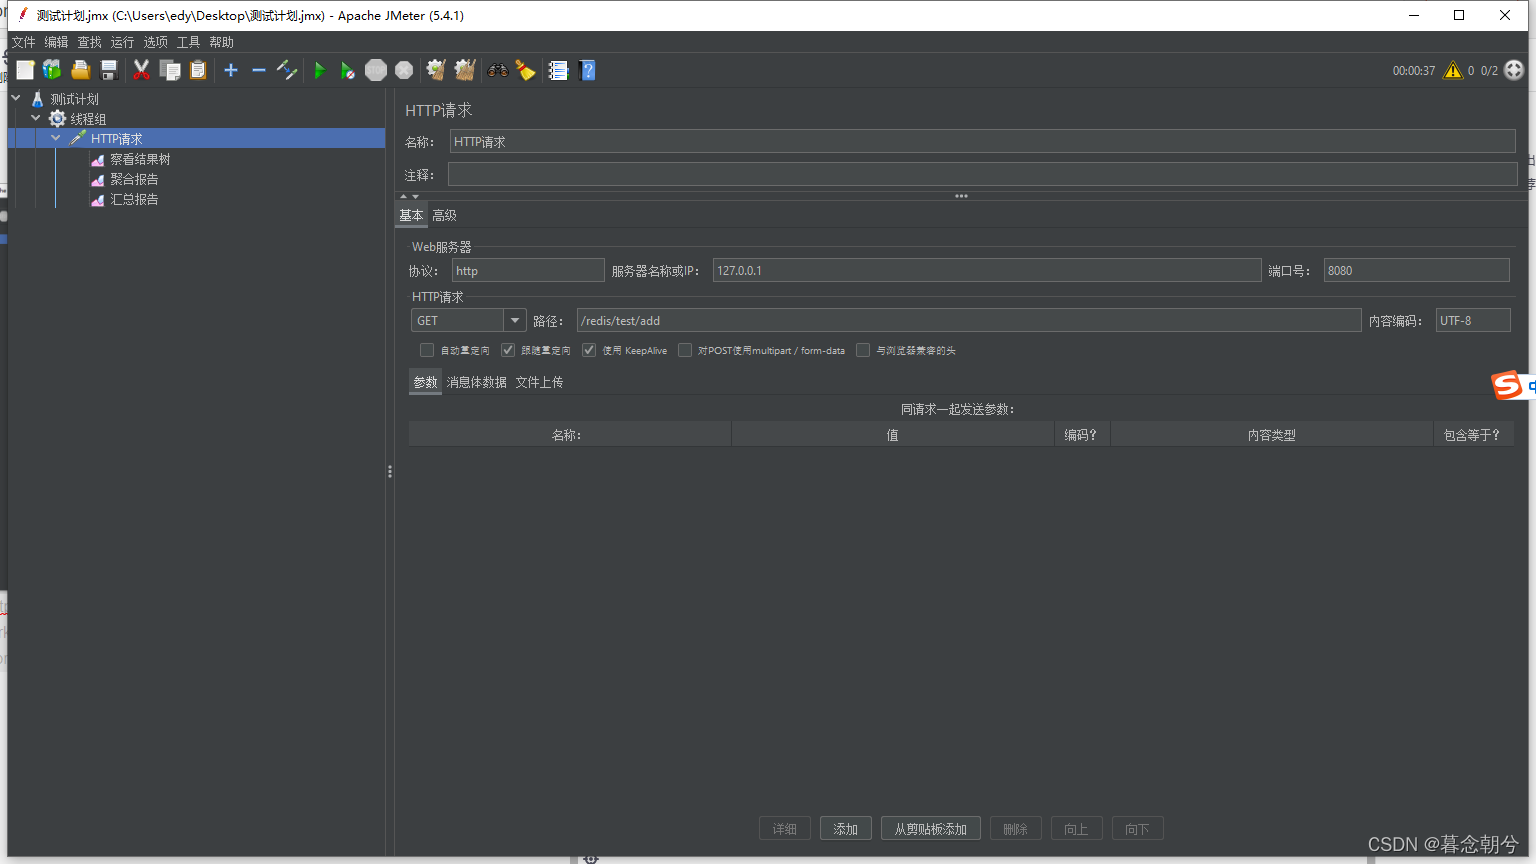
Task: Click the enable/disable Toggle icon in toolbar
Action: pos(287,70)
